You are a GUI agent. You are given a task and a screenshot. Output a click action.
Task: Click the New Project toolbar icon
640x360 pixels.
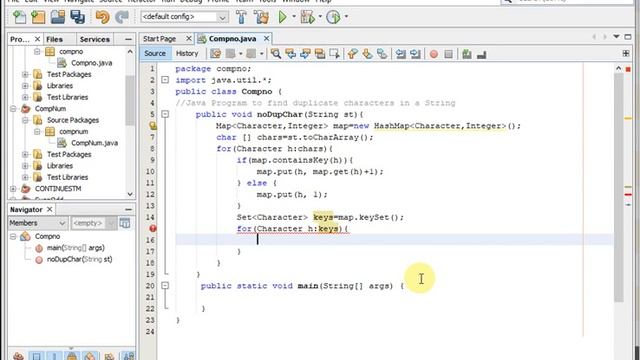coord(38,17)
